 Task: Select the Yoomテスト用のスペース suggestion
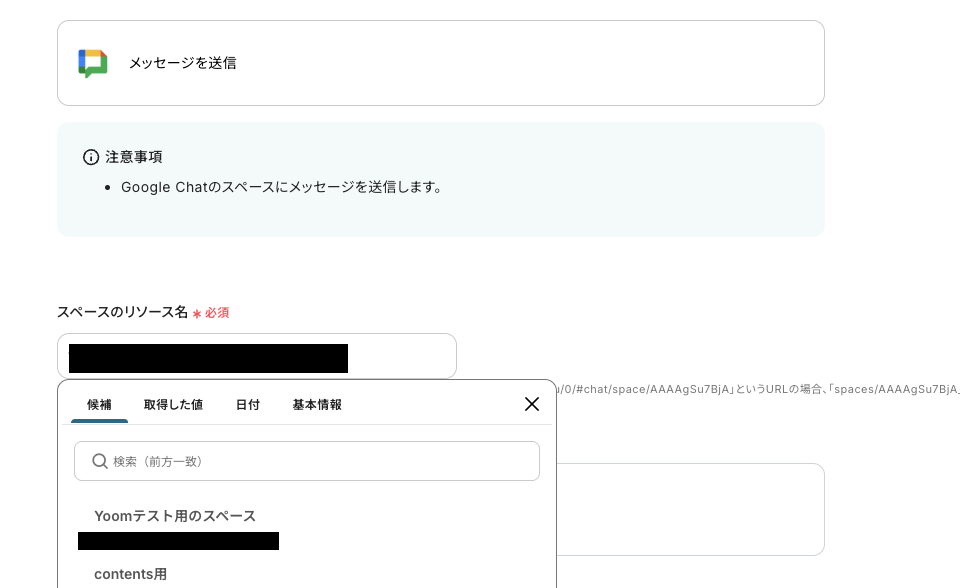click(x=175, y=516)
